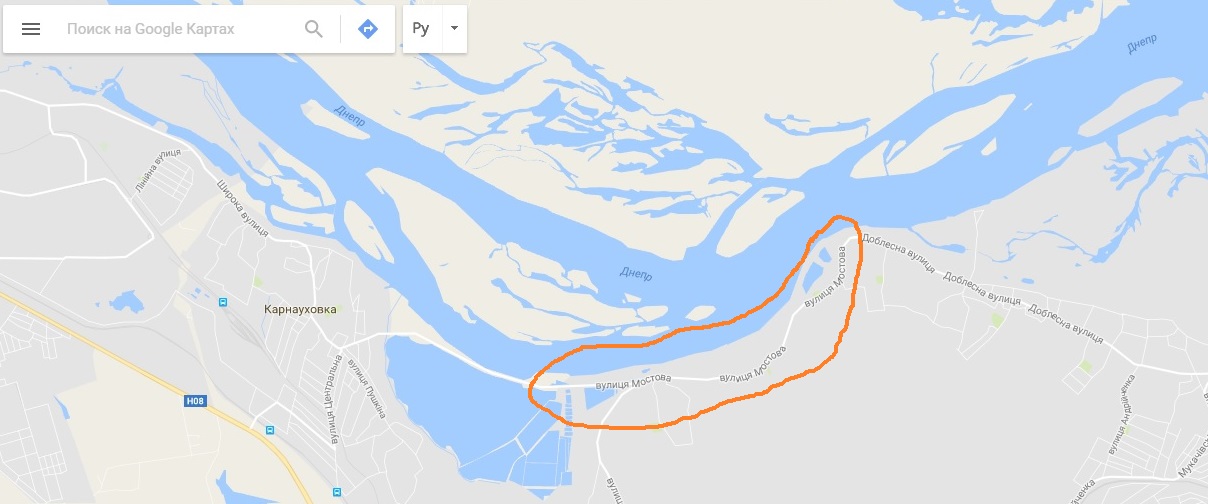This screenshot has width=1208, height=504.
Task: Click the Днепр label just above the orange outline
Action: pyautogui.click(x=636, y=274)
